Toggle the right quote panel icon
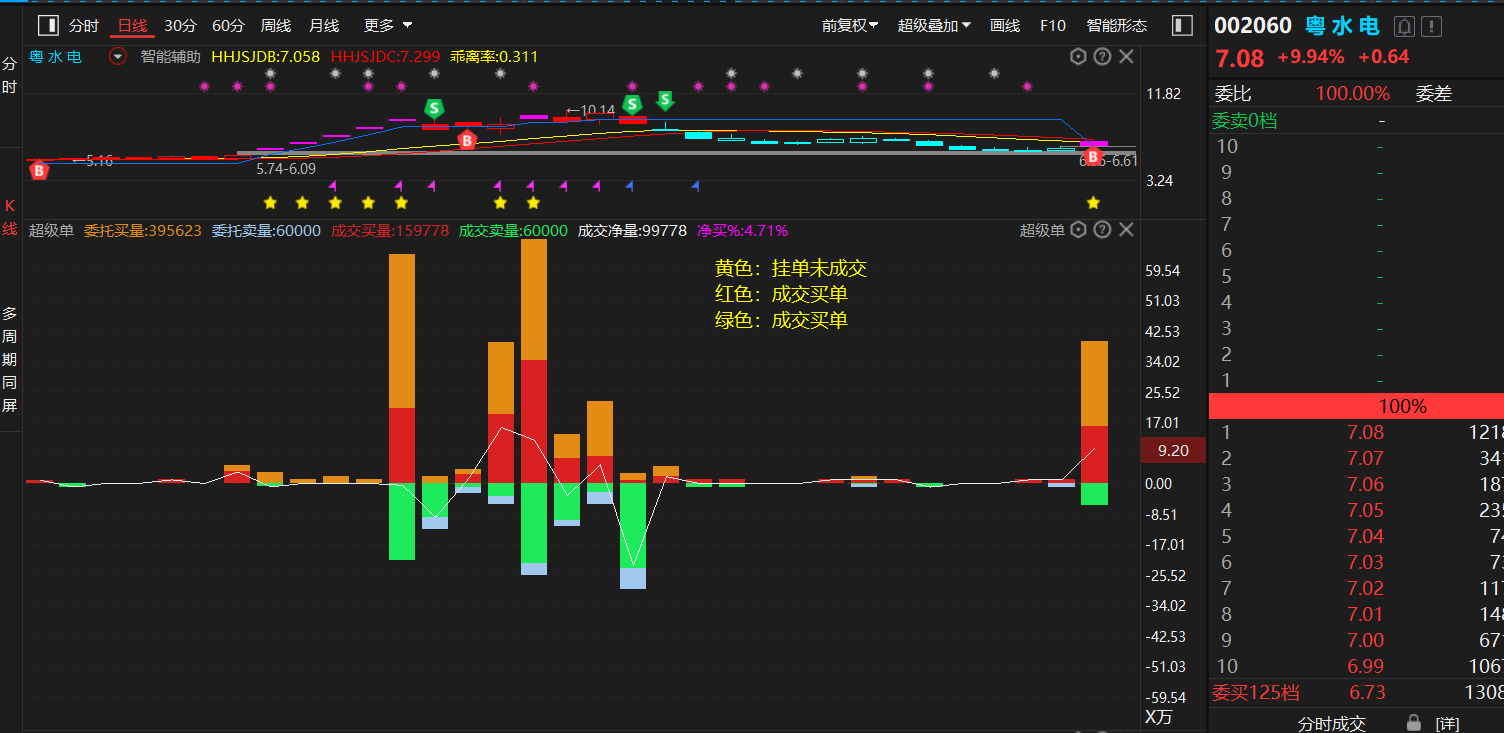The height and width of the screenshot is (733, 1504). (x=1183, y=25)
